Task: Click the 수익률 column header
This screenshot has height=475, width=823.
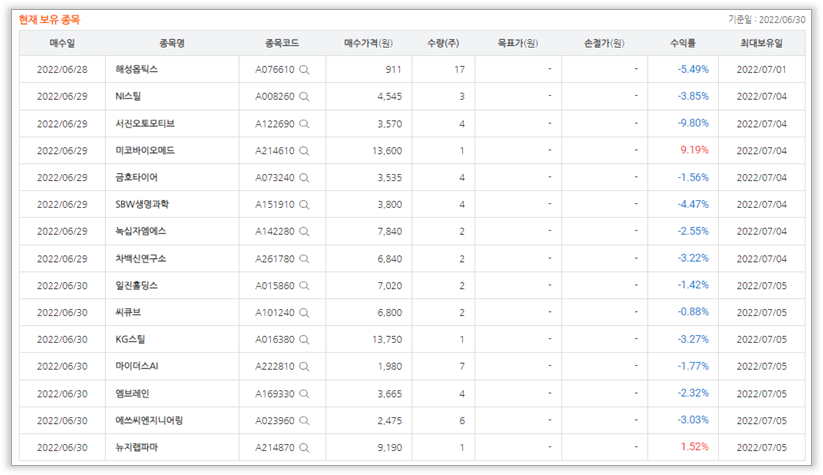Action: coord(683,43)
